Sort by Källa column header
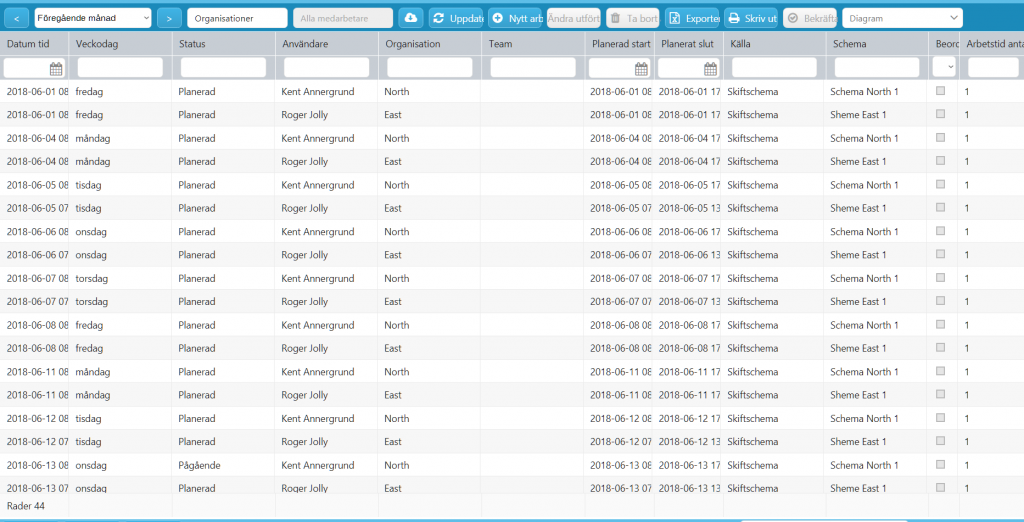Image resolution: width=1024 pixels, height=522 pixels. coord(738,44)
